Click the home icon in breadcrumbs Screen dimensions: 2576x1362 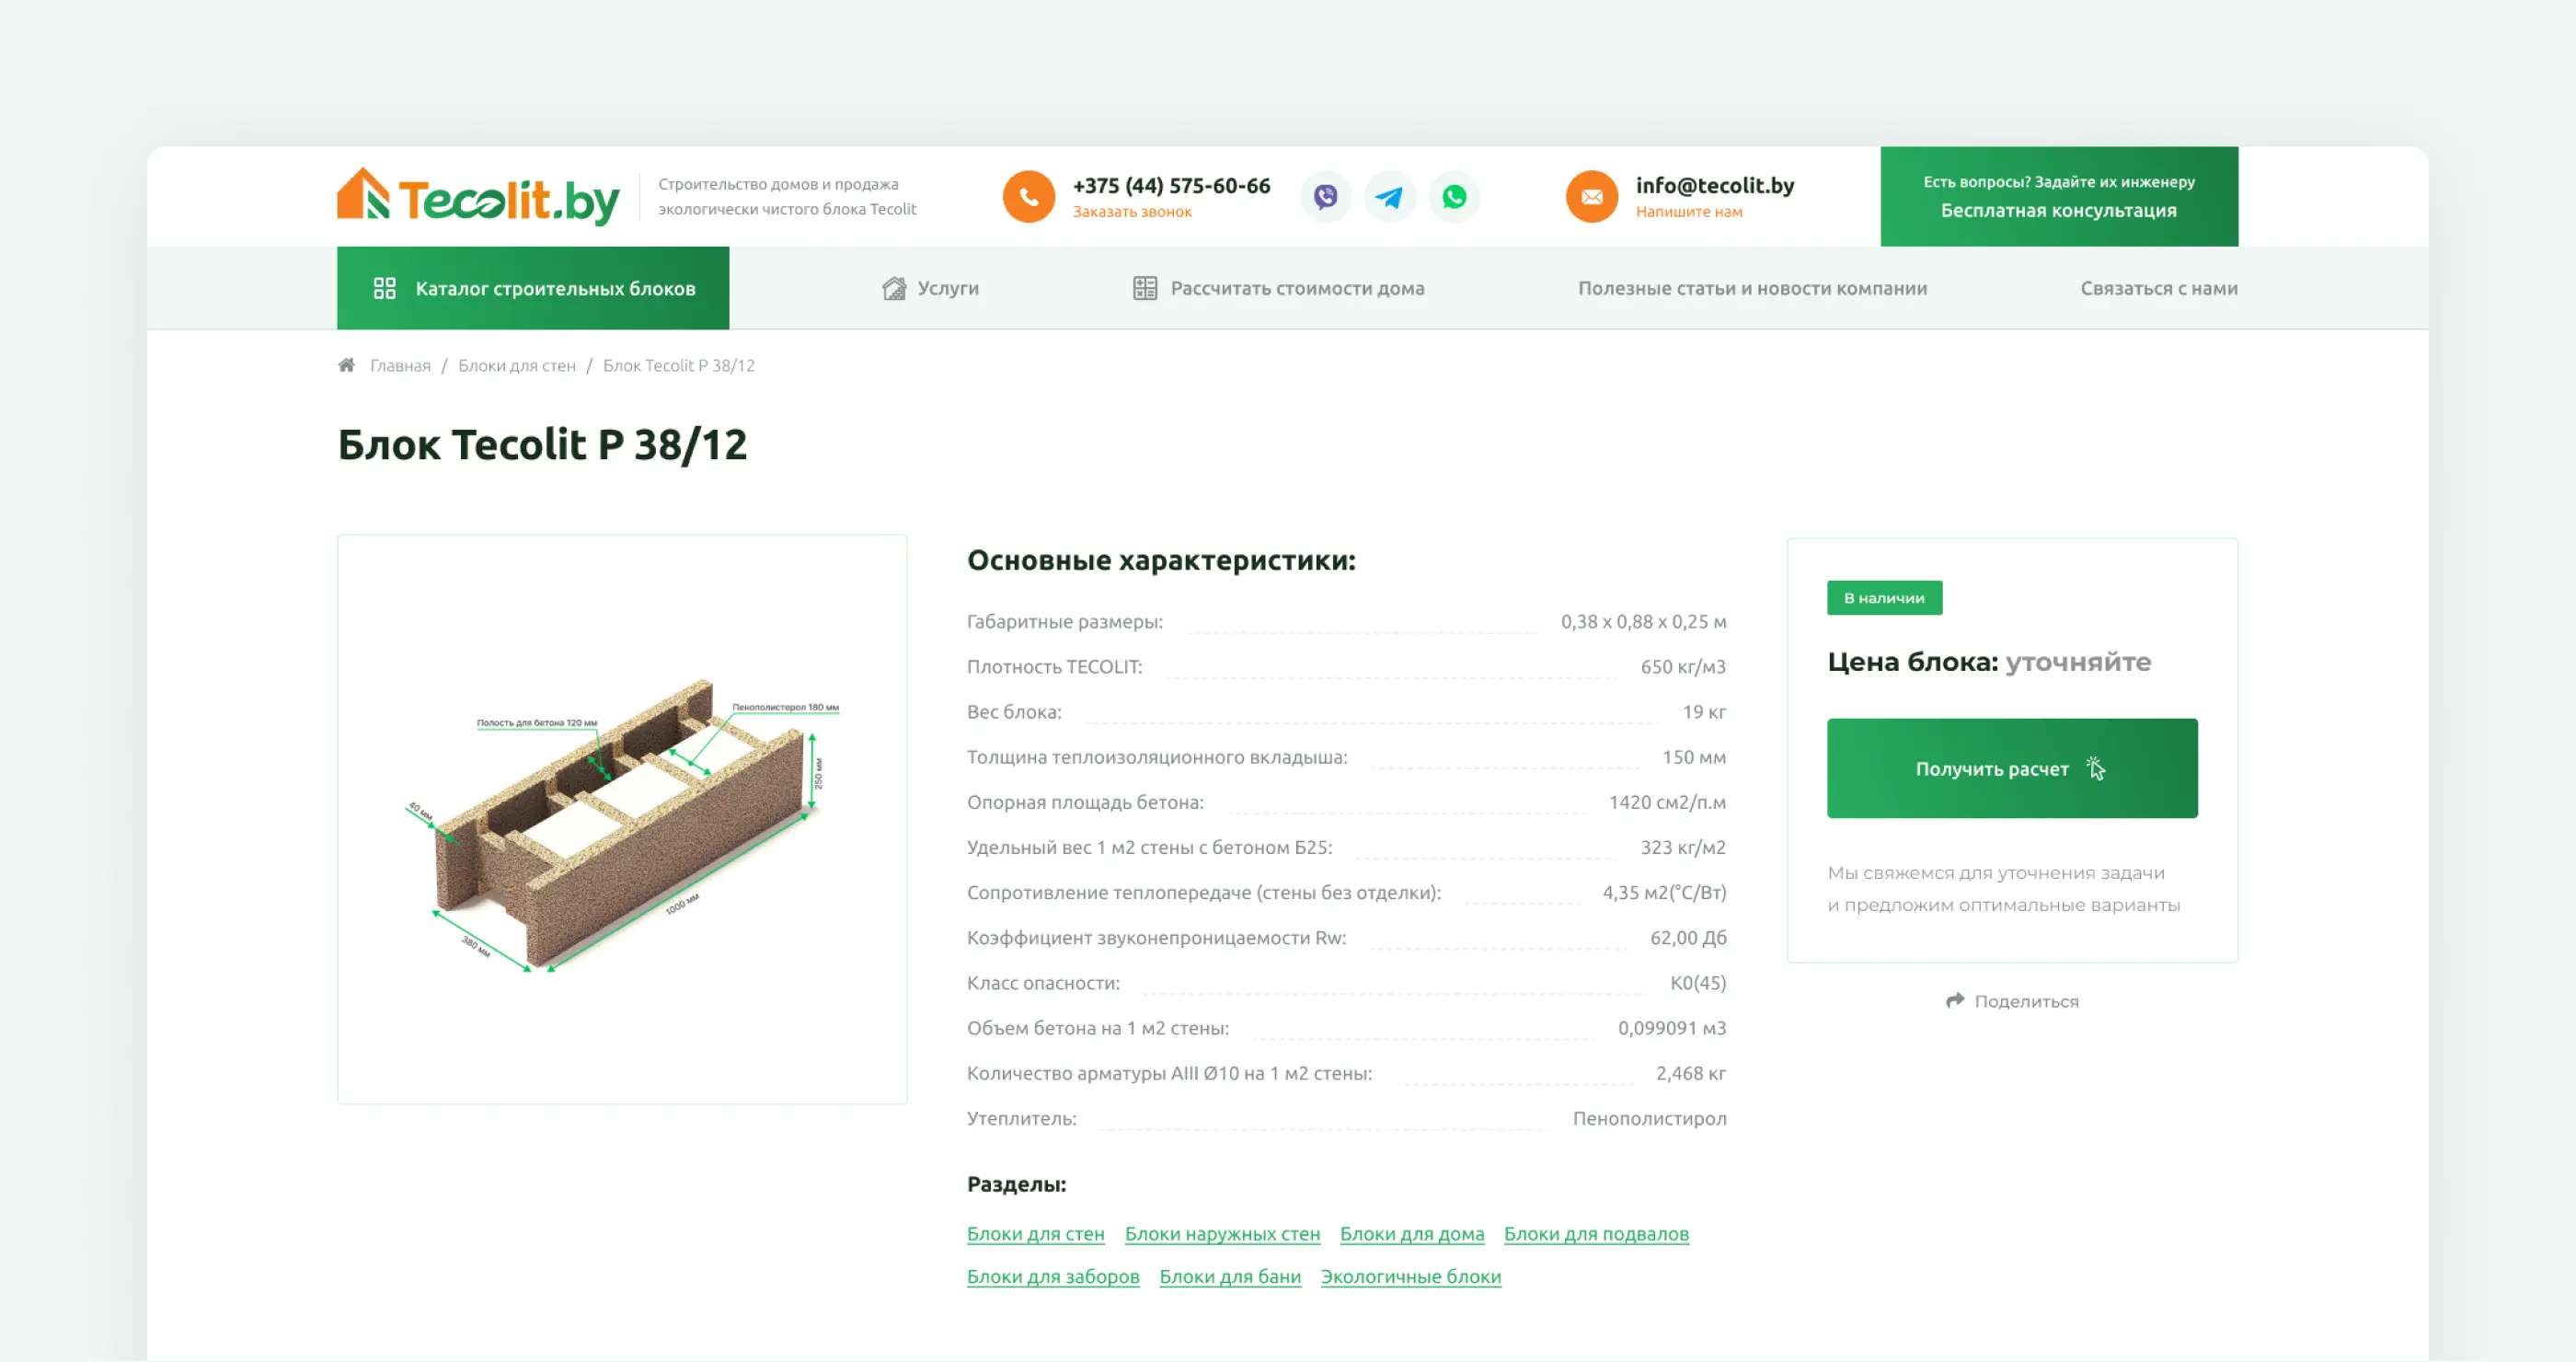345,364
